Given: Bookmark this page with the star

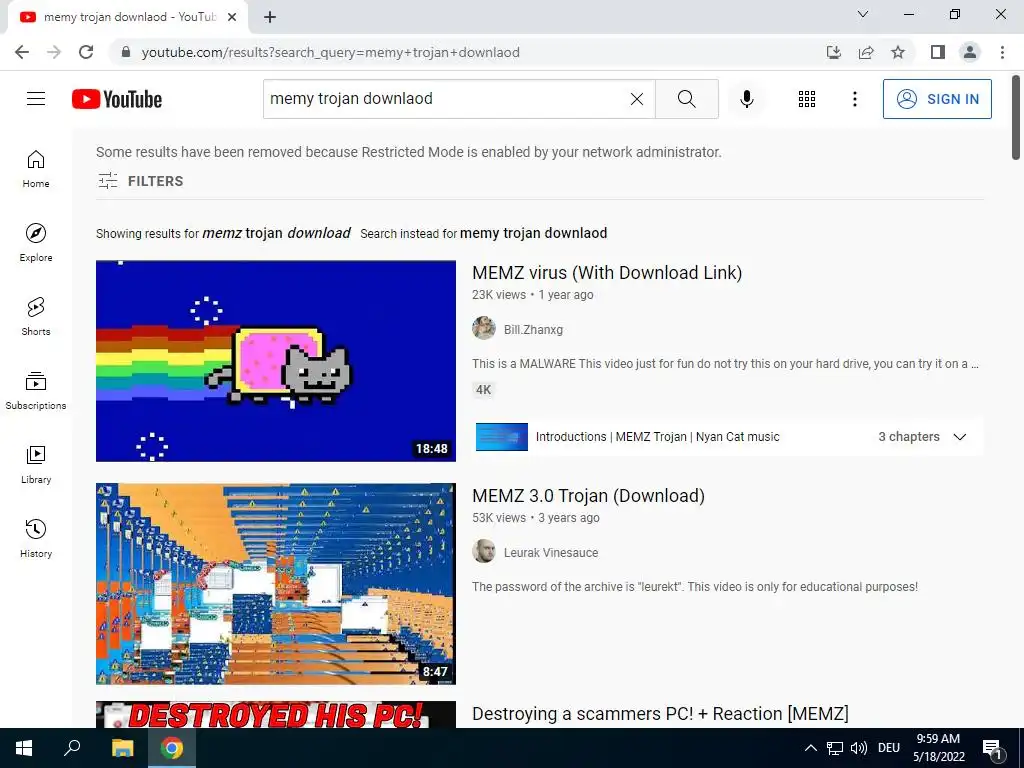Looking at the screenshot, I should point(898,52).
